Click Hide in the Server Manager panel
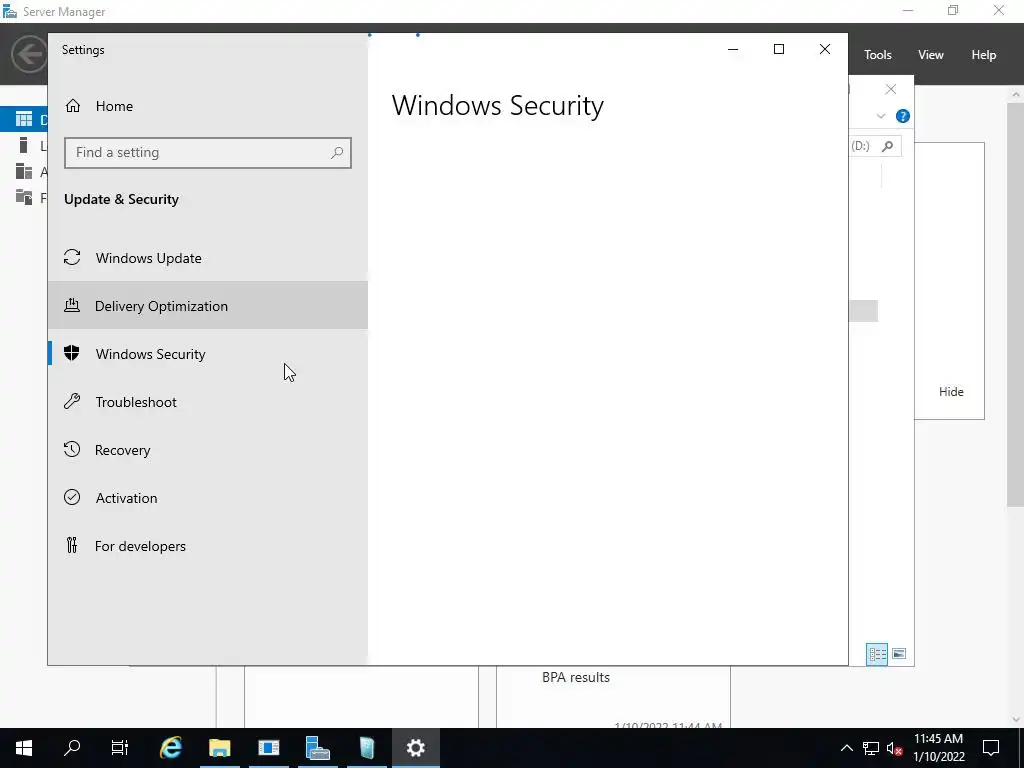1024x768 pixels. coord(951,392)
